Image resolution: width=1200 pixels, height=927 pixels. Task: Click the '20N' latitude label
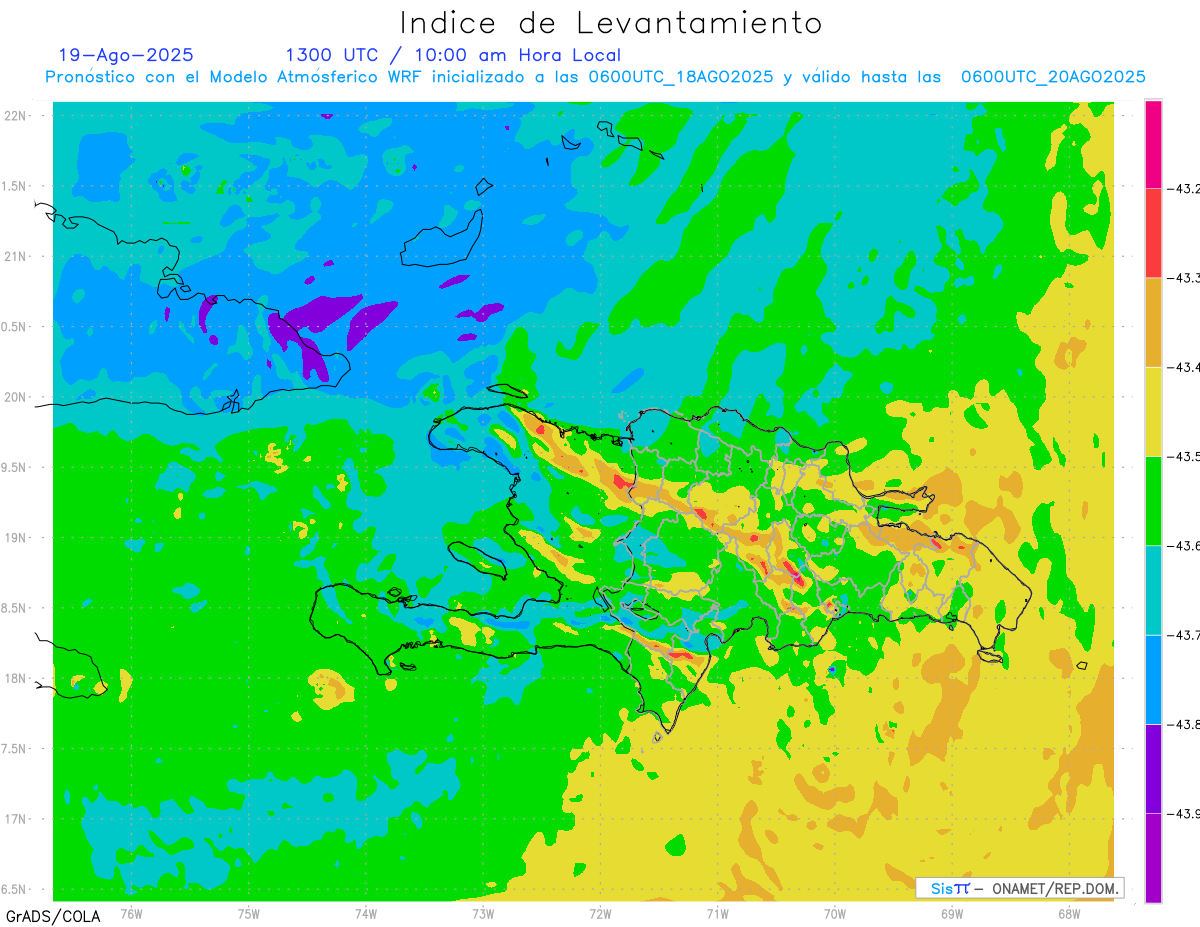click(x=16, y=397)
